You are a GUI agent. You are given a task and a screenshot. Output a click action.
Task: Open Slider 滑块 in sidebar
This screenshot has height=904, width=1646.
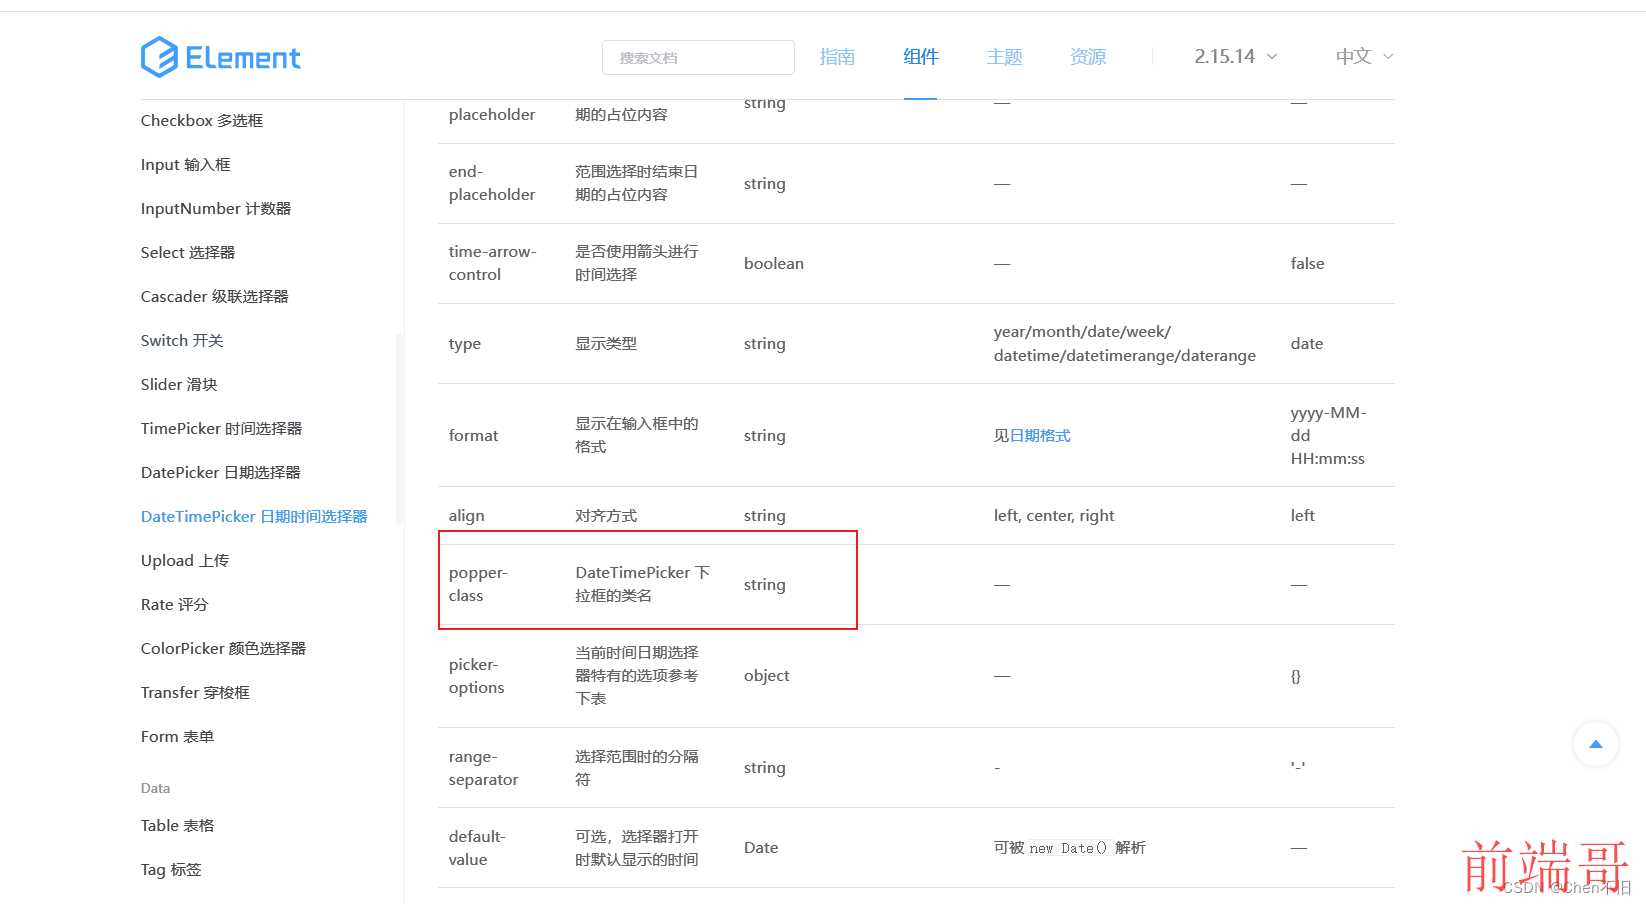(179, 384)
